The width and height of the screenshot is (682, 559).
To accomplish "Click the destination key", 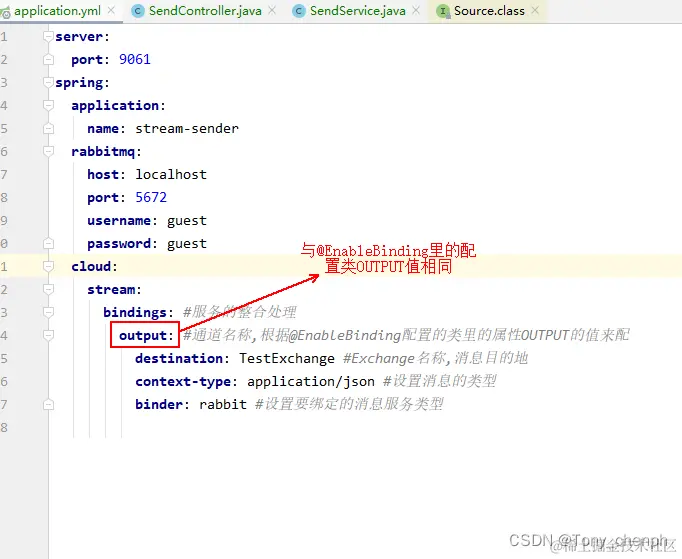I will coord(179,358).
